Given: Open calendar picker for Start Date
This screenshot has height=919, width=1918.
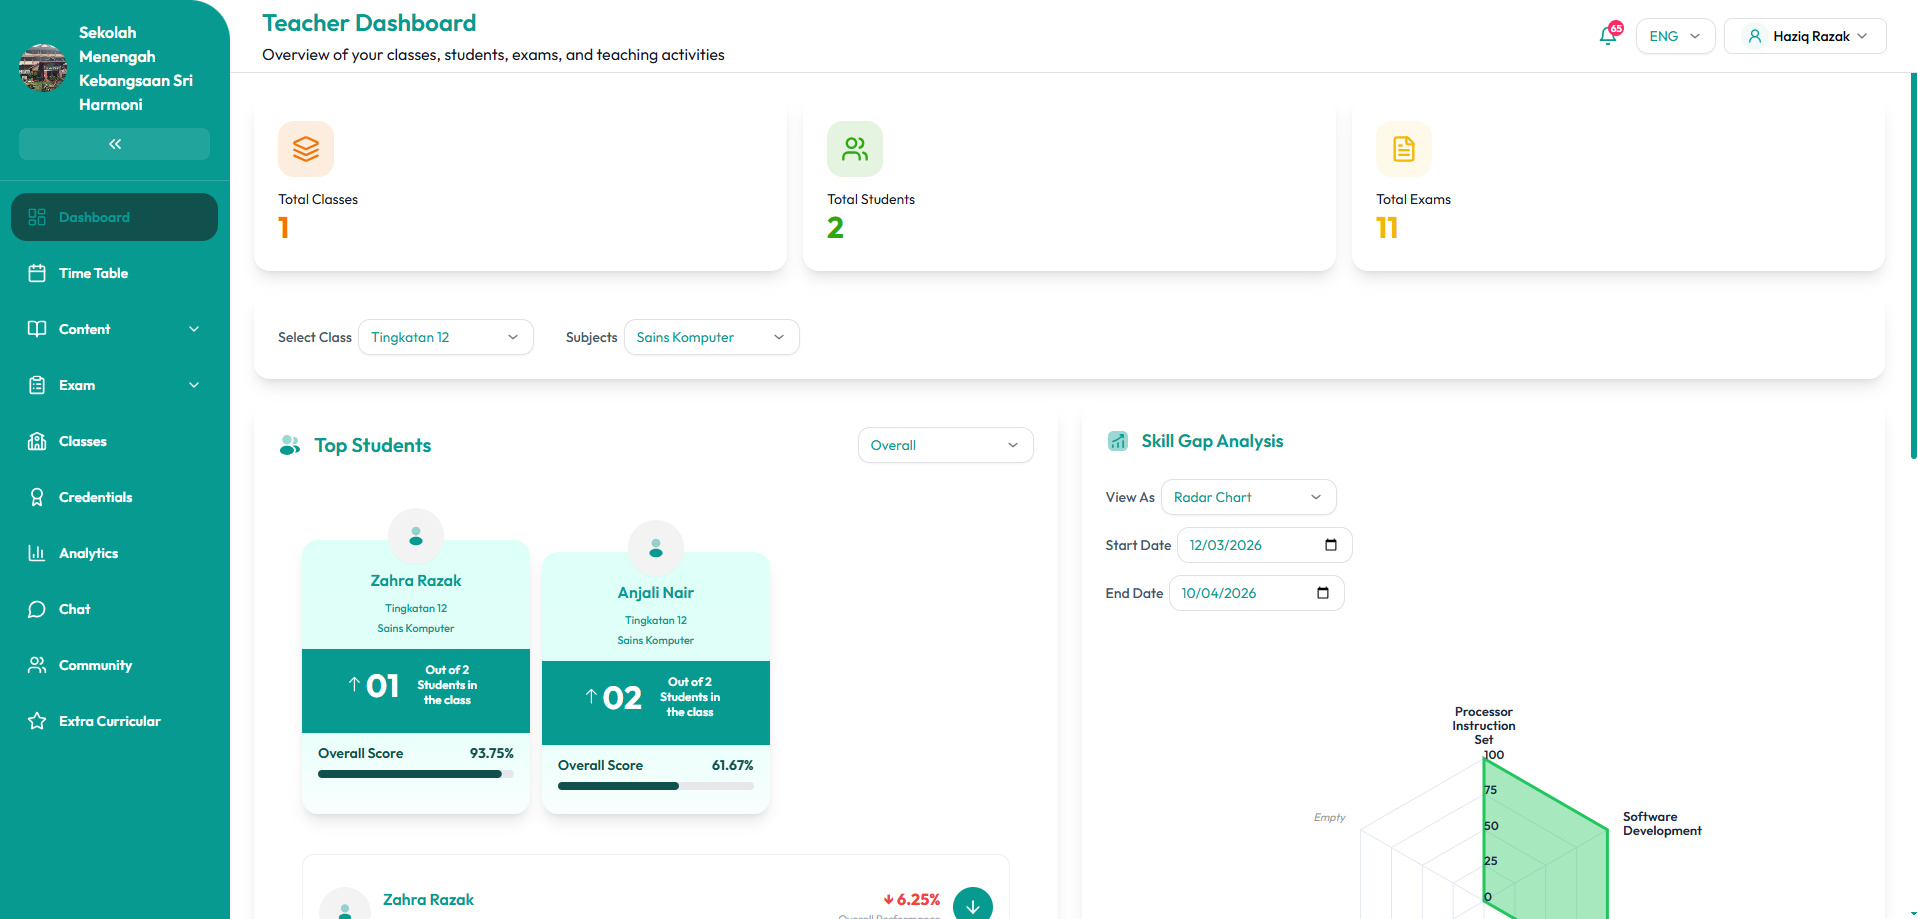Looking at the screenshot, I should (1330, 545).
